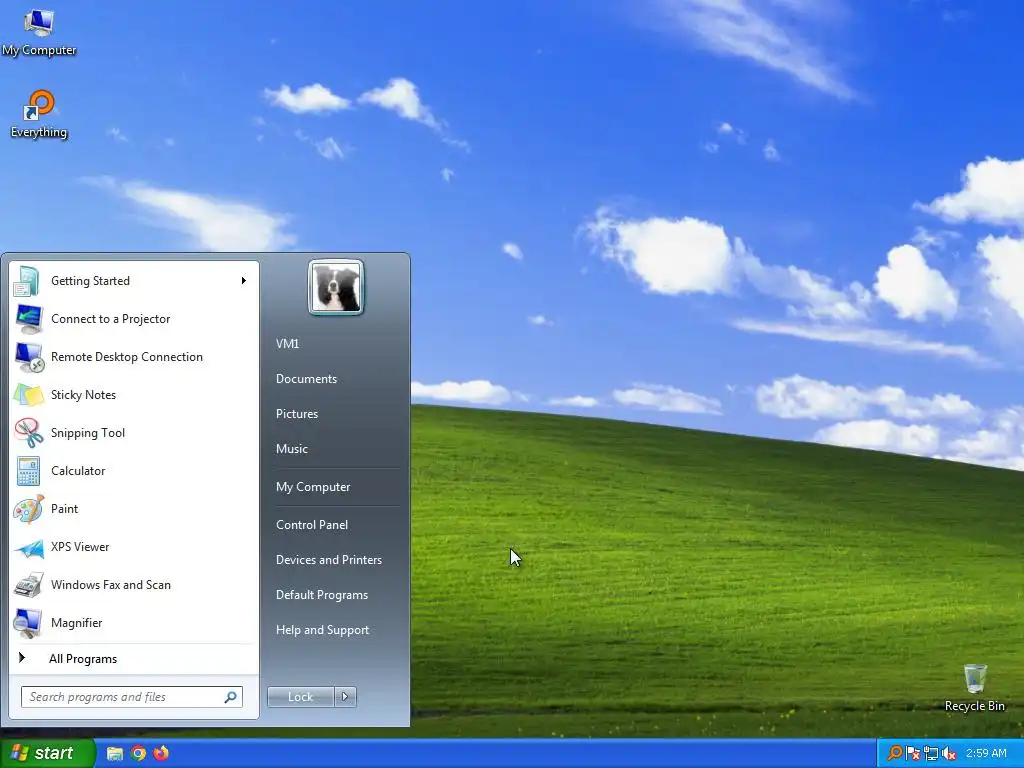Open the shutdown options arrow next to Lock
The image size is (1024, 768).
pos(345,697)
